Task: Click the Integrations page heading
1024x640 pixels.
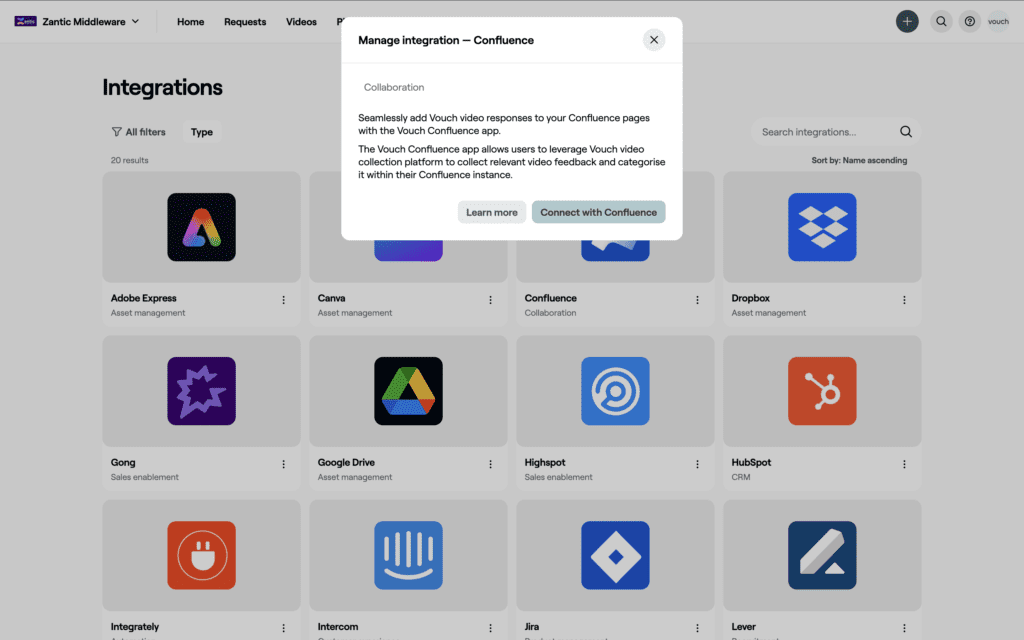Action: (x=162, y=88)
